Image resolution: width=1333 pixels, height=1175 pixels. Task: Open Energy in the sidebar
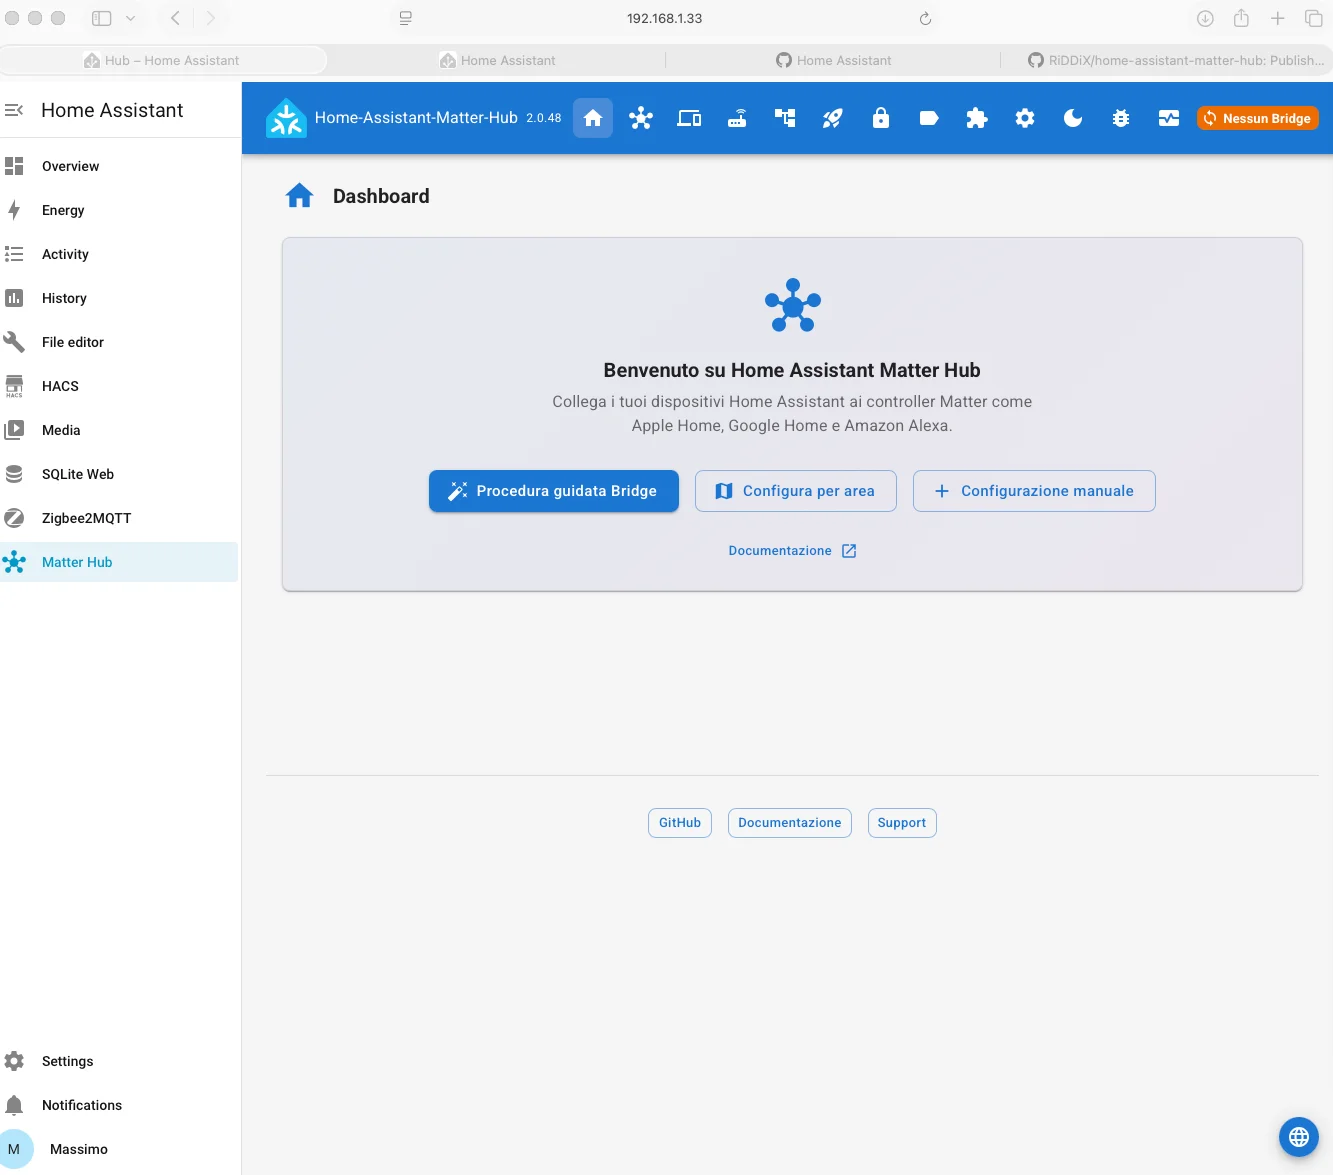(x=119, y=210)
